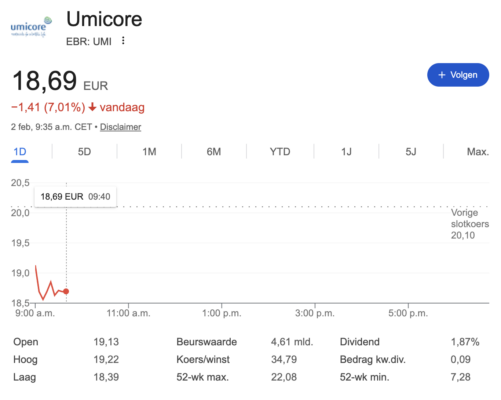
Task: Click the Umicore title heading
Action: pyautogui.click(x=104, y=19)
